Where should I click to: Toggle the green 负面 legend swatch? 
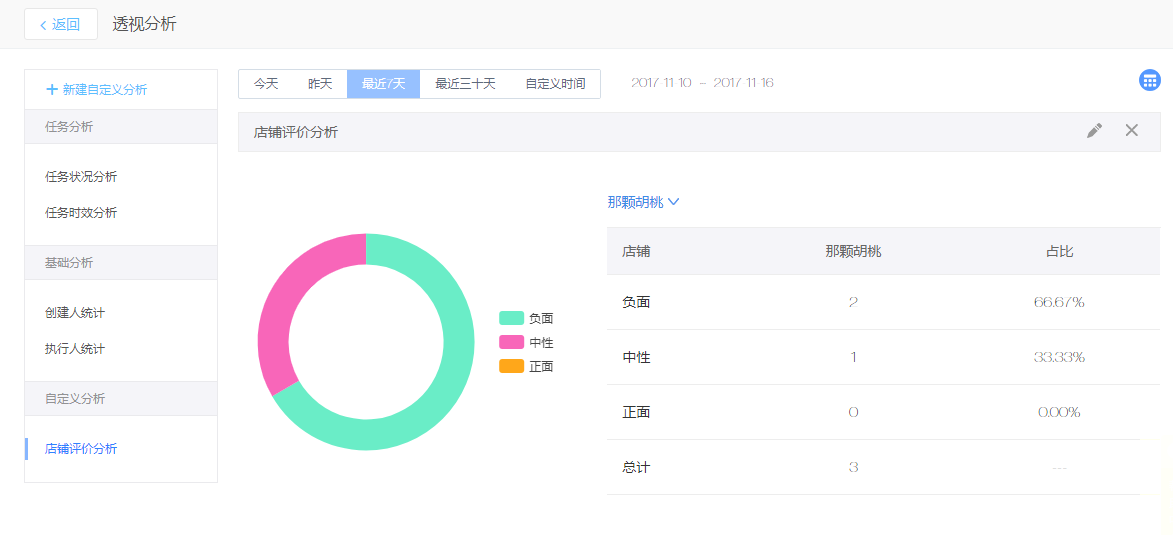pyautogui.click(x=511, y=318)
